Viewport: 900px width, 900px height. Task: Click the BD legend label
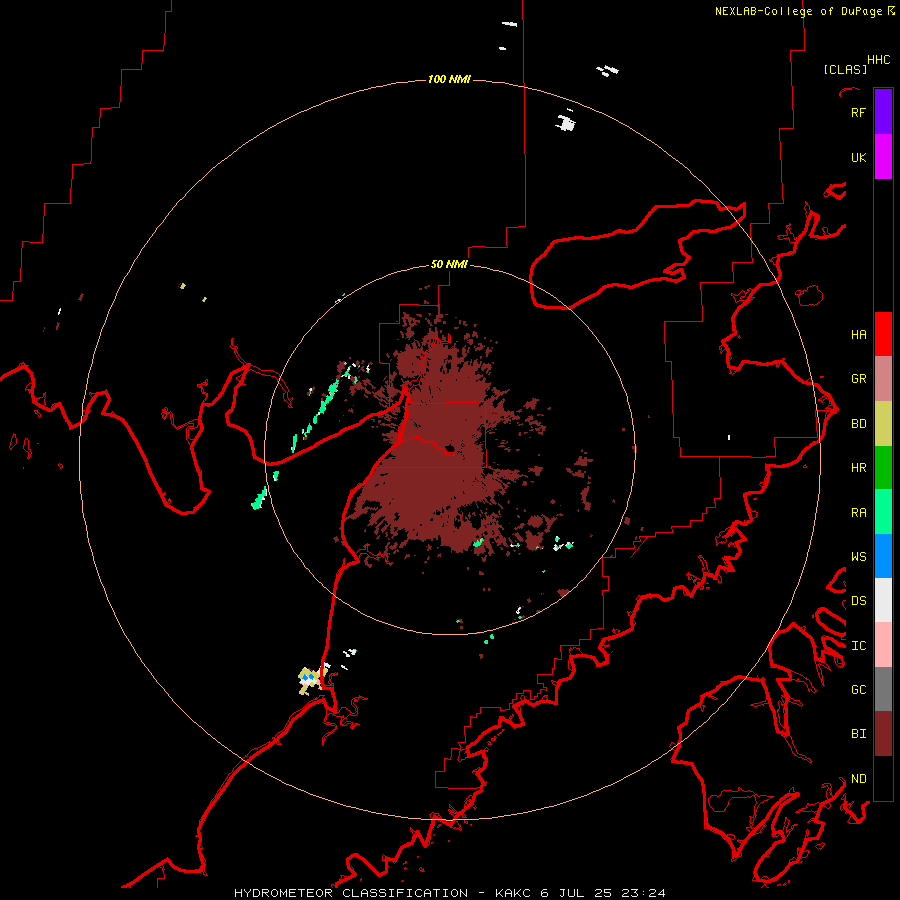coord(858,424)
